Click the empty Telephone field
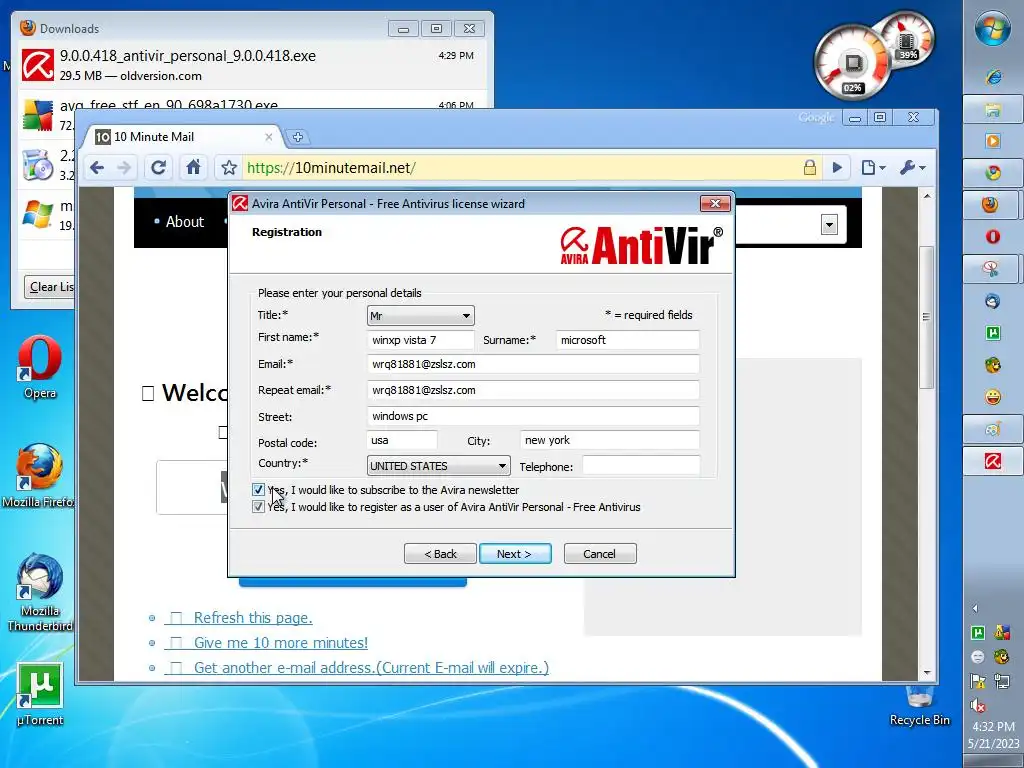The height and width of the screenshot is (768, 1024). click(641, 466)
